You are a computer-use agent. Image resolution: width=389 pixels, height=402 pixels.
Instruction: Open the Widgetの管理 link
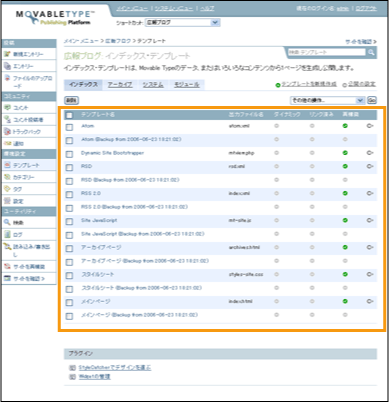tap(95, 377)
